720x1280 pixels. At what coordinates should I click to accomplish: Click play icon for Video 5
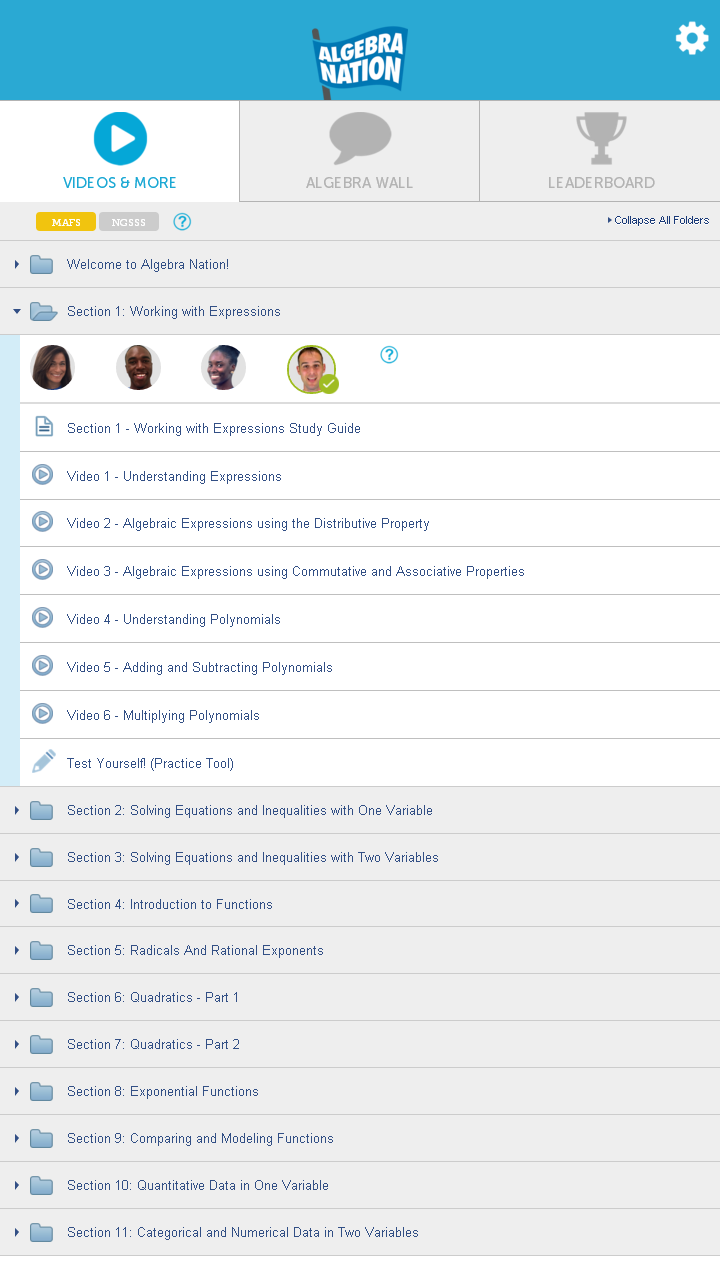point(42,665)
